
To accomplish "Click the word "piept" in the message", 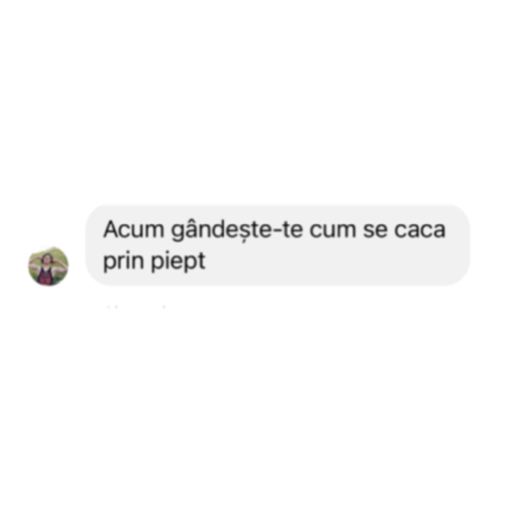I will click(178, 262).
